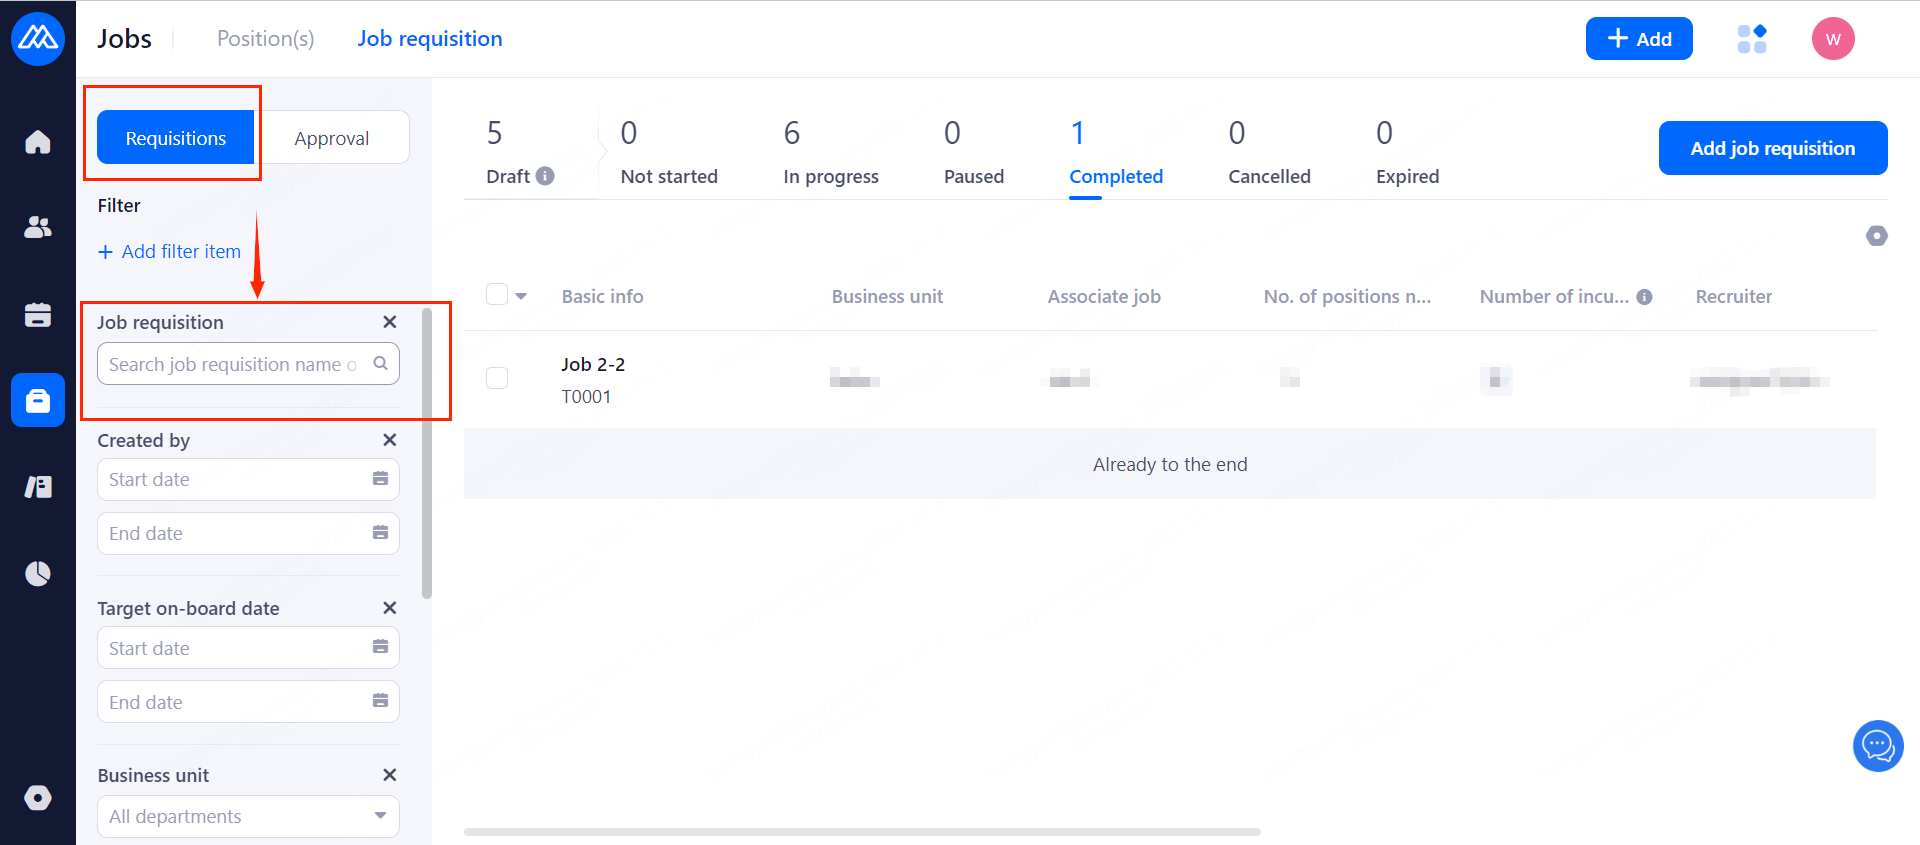This screenshot has height=845, width=1920.
Task: Remove the Created by filter
Action: (390, 440)
